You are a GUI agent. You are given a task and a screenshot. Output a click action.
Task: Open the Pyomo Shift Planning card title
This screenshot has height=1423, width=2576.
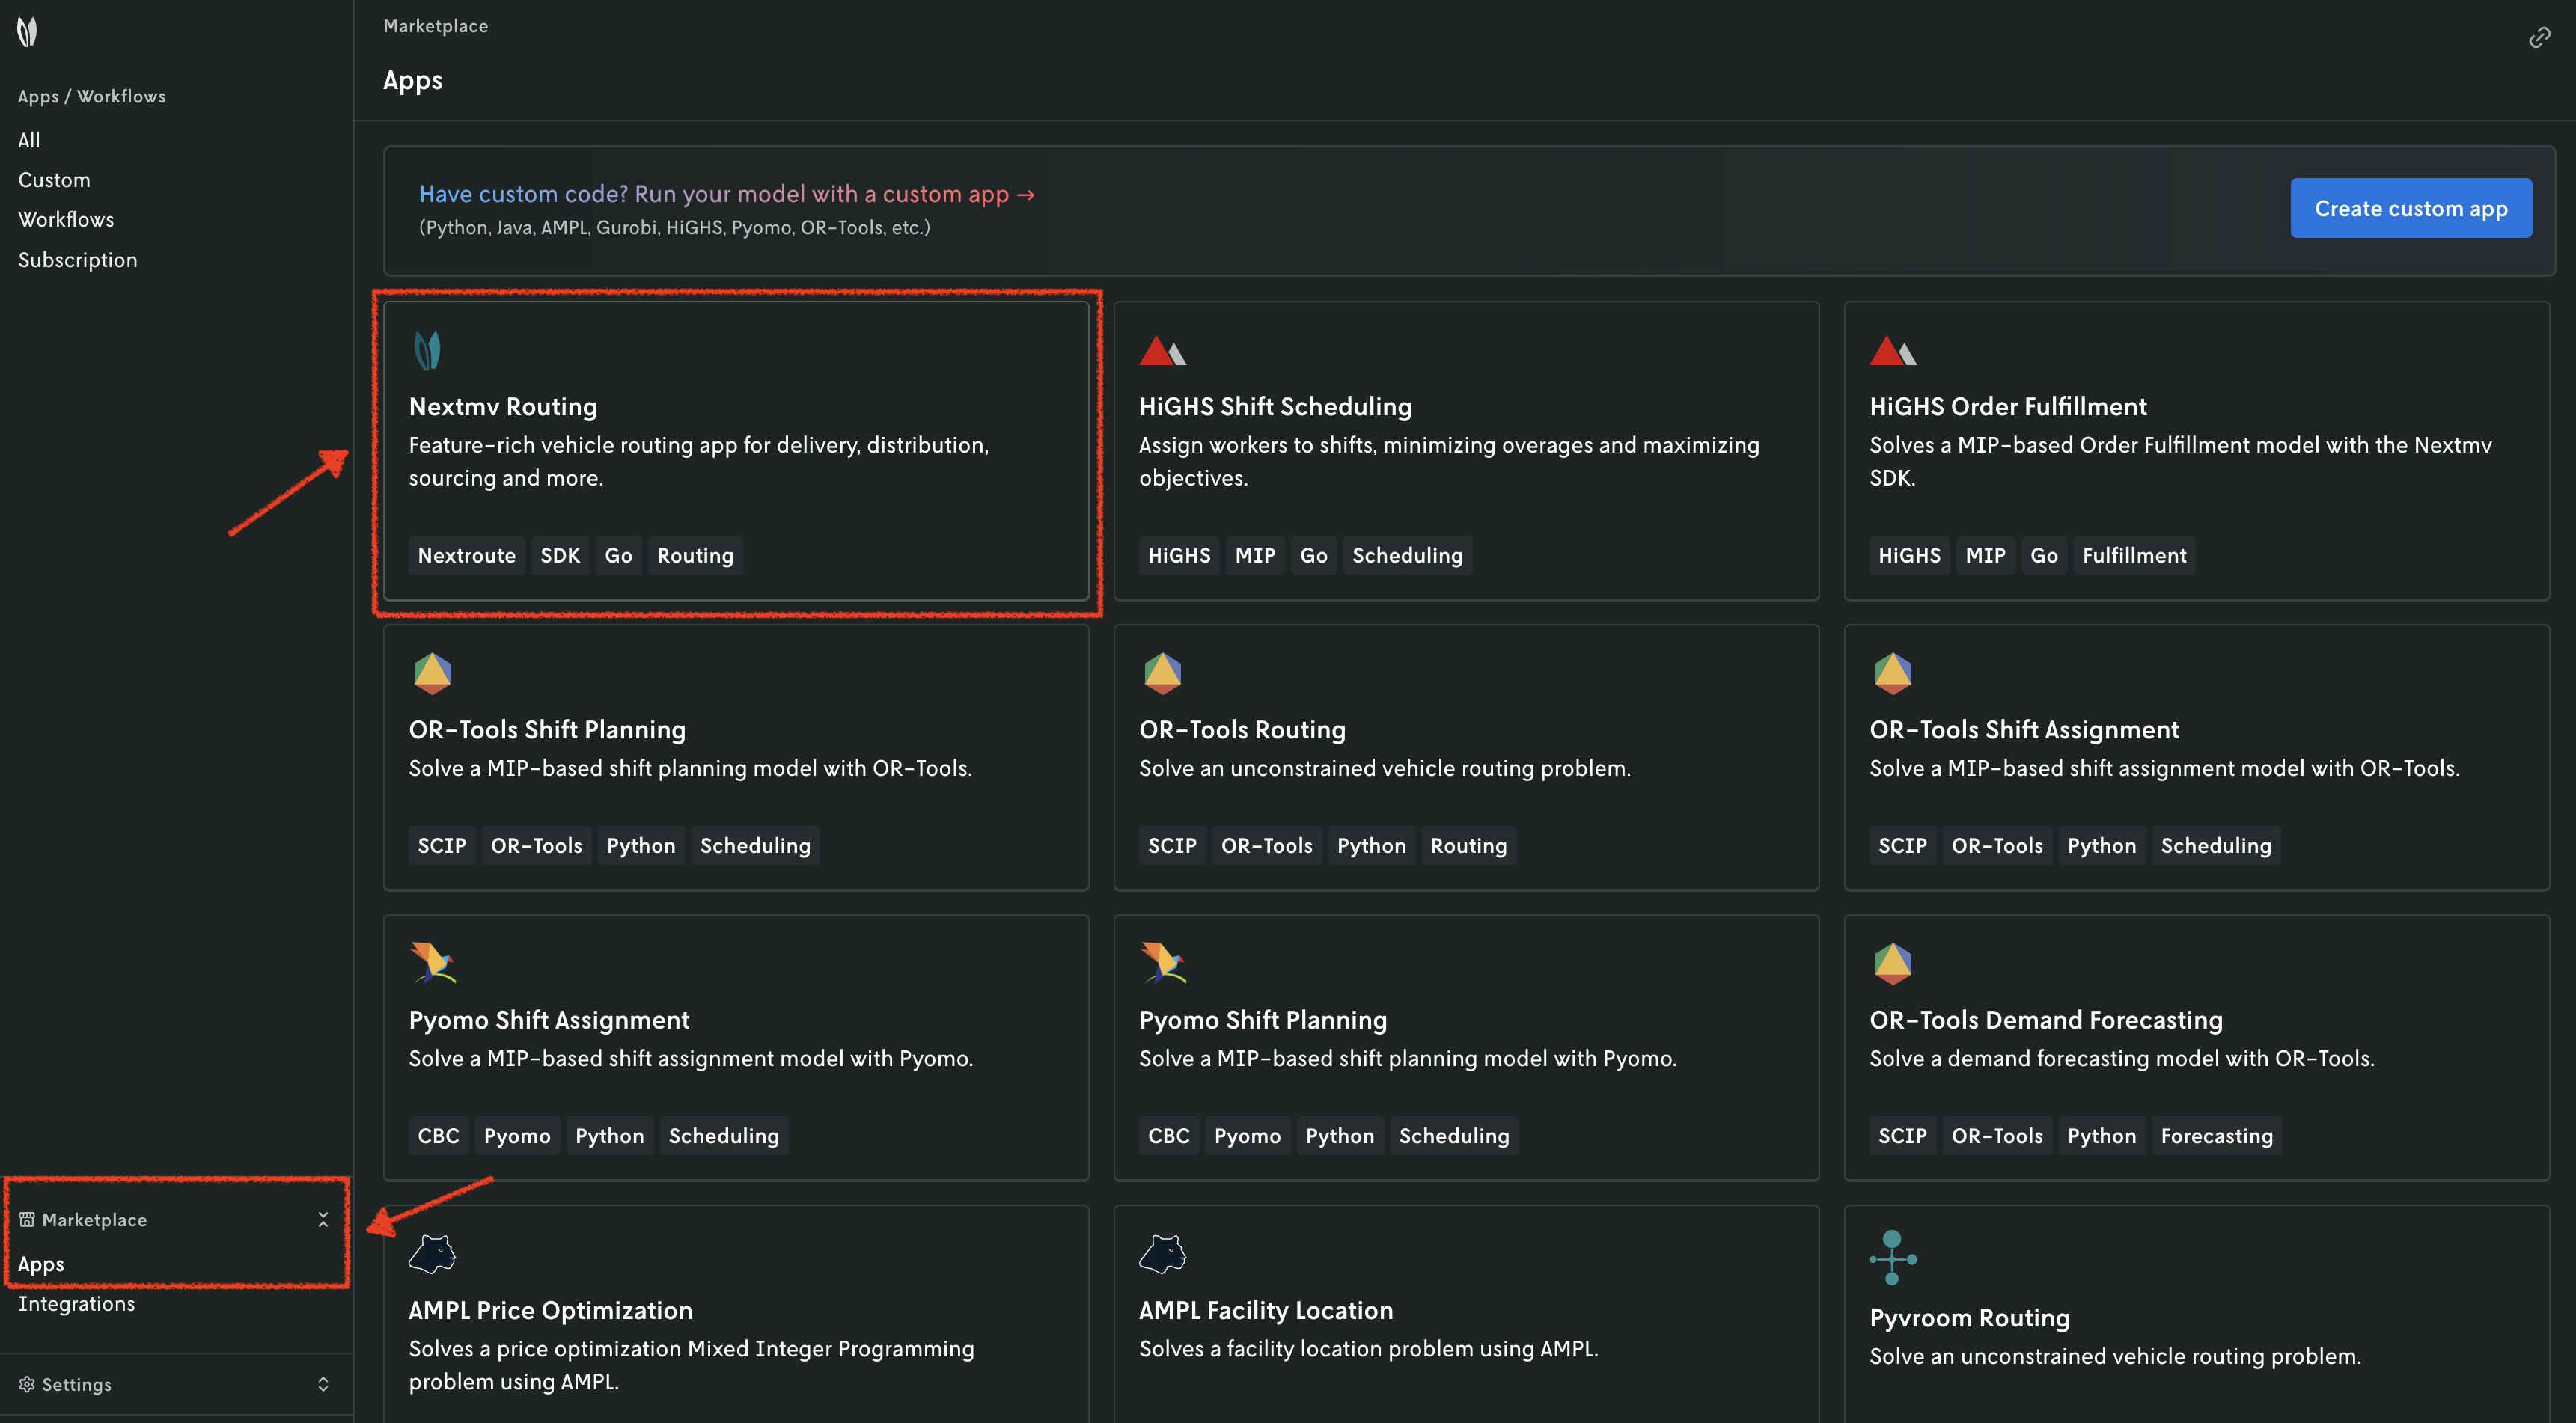click(x=1263, y=1020)
